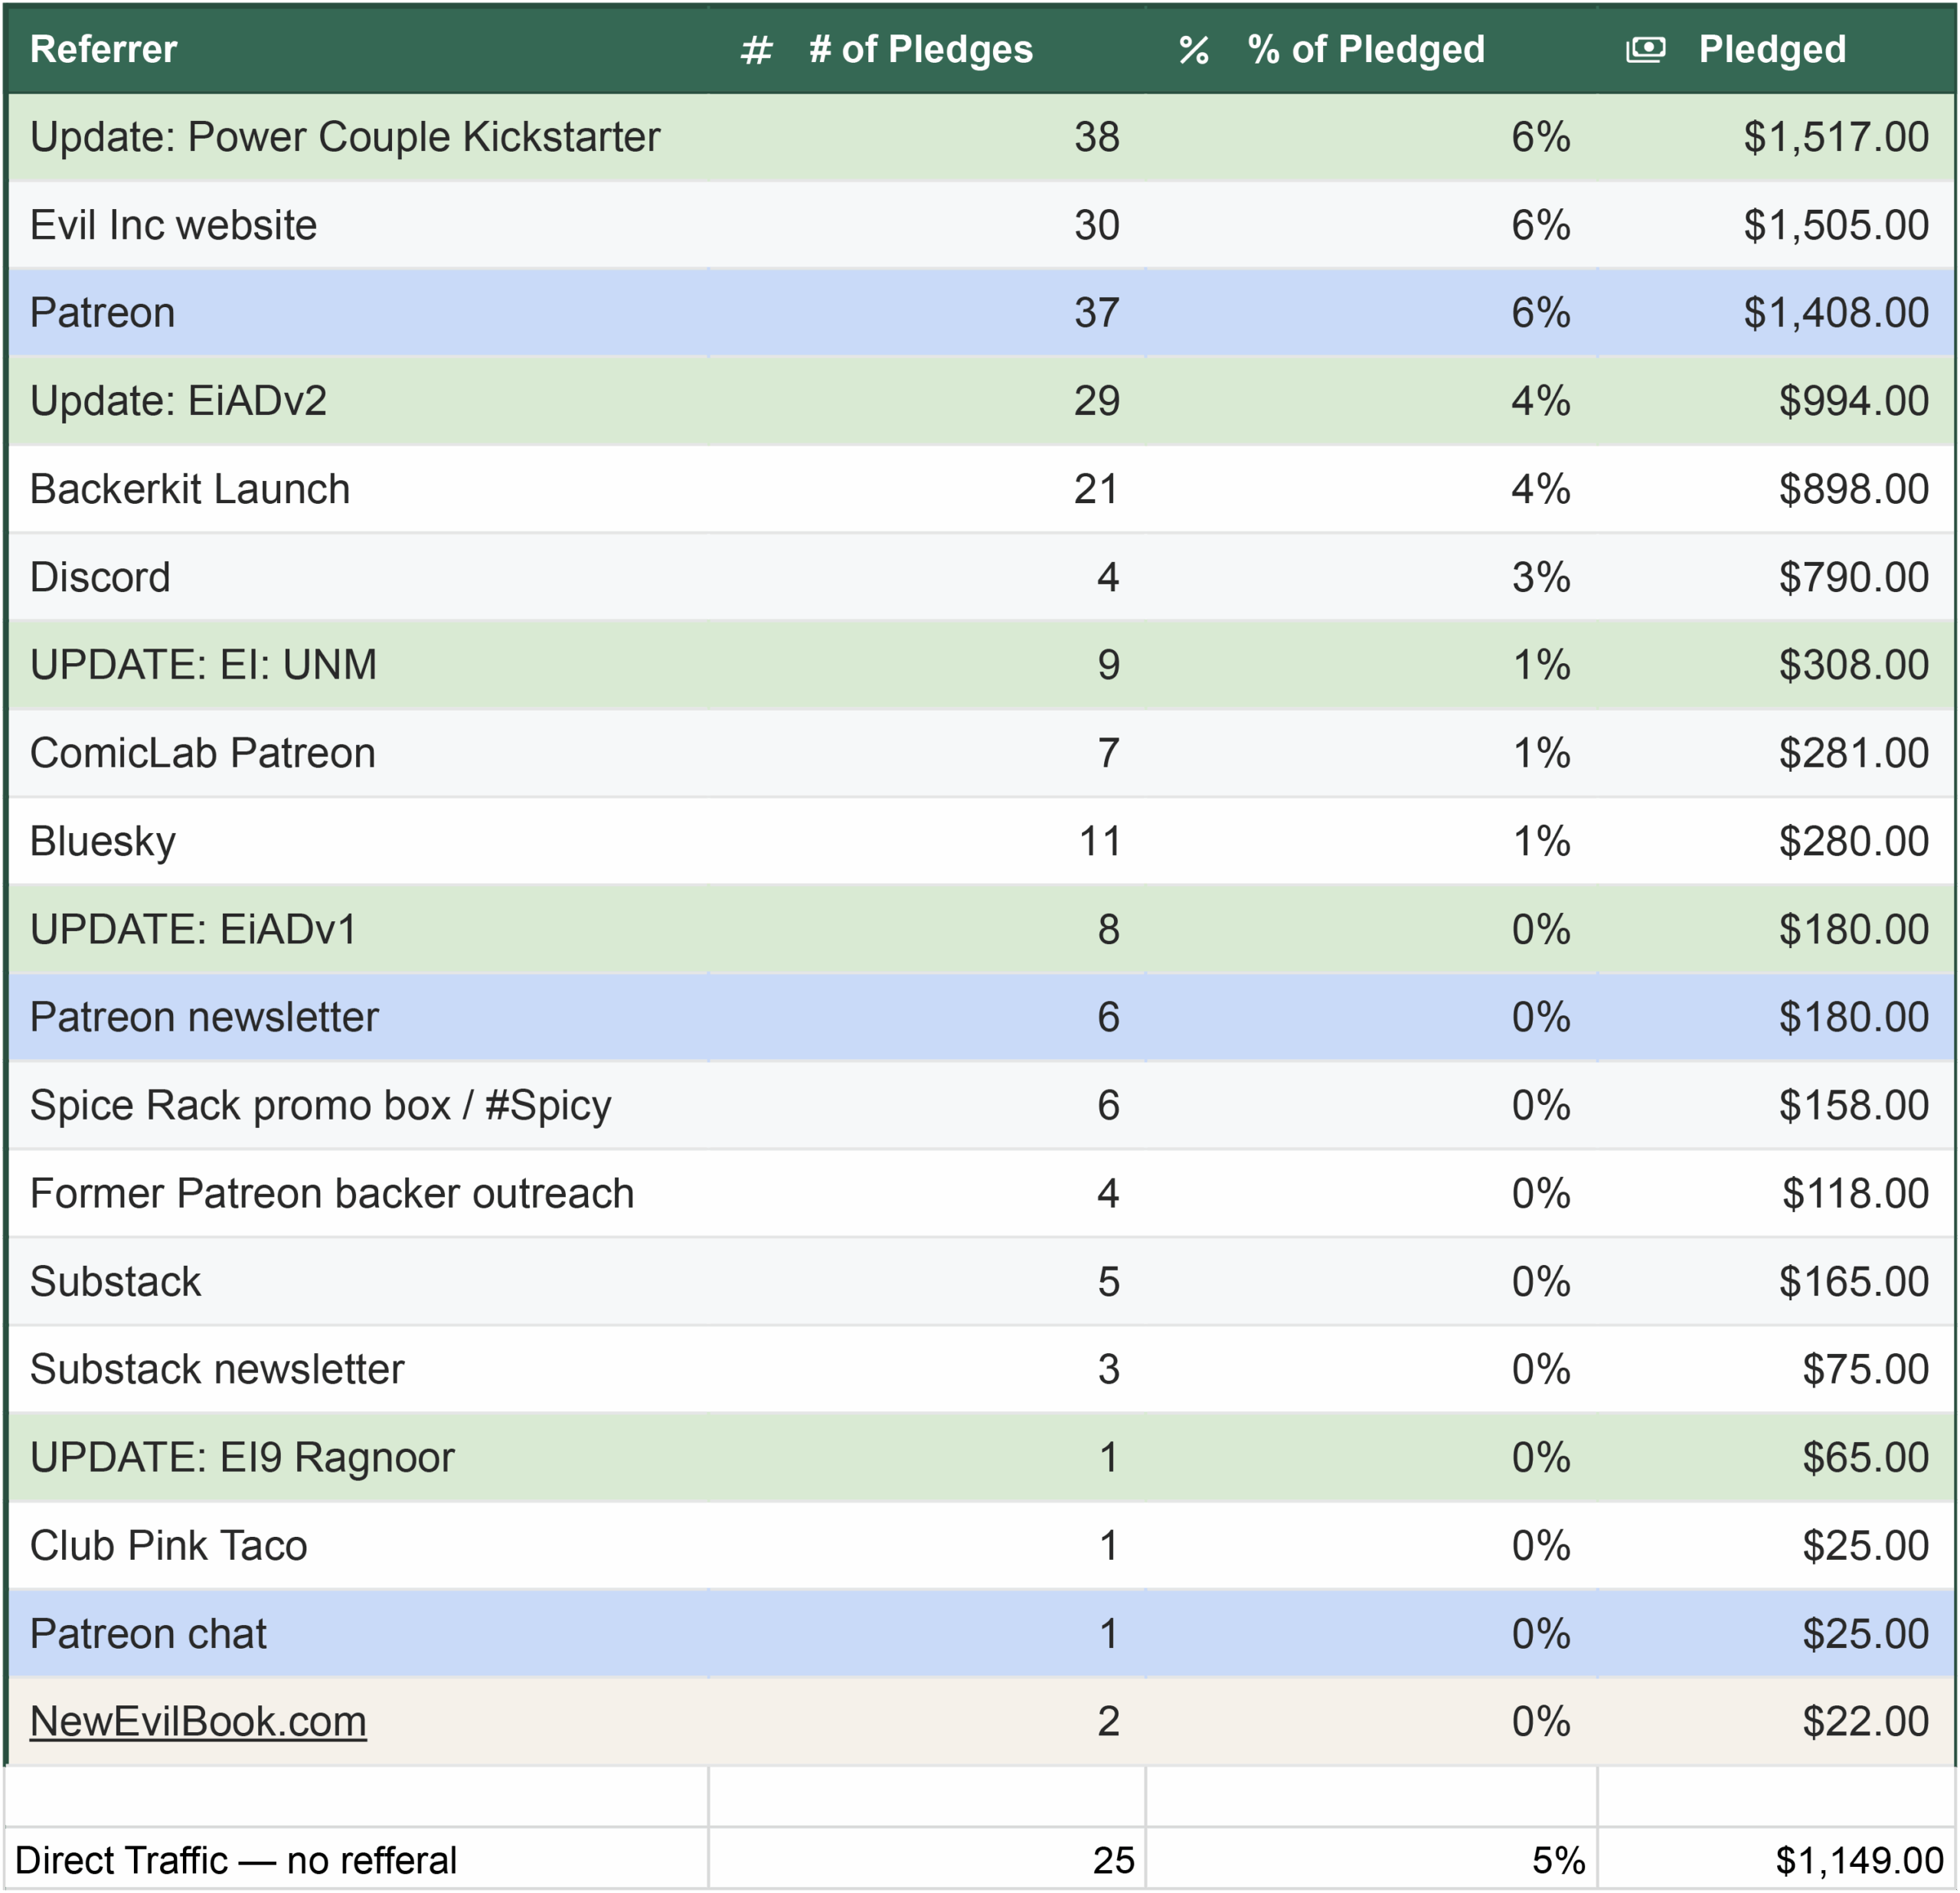
Task: Click the Discord pledged value $790.00
Action: 1853,577
